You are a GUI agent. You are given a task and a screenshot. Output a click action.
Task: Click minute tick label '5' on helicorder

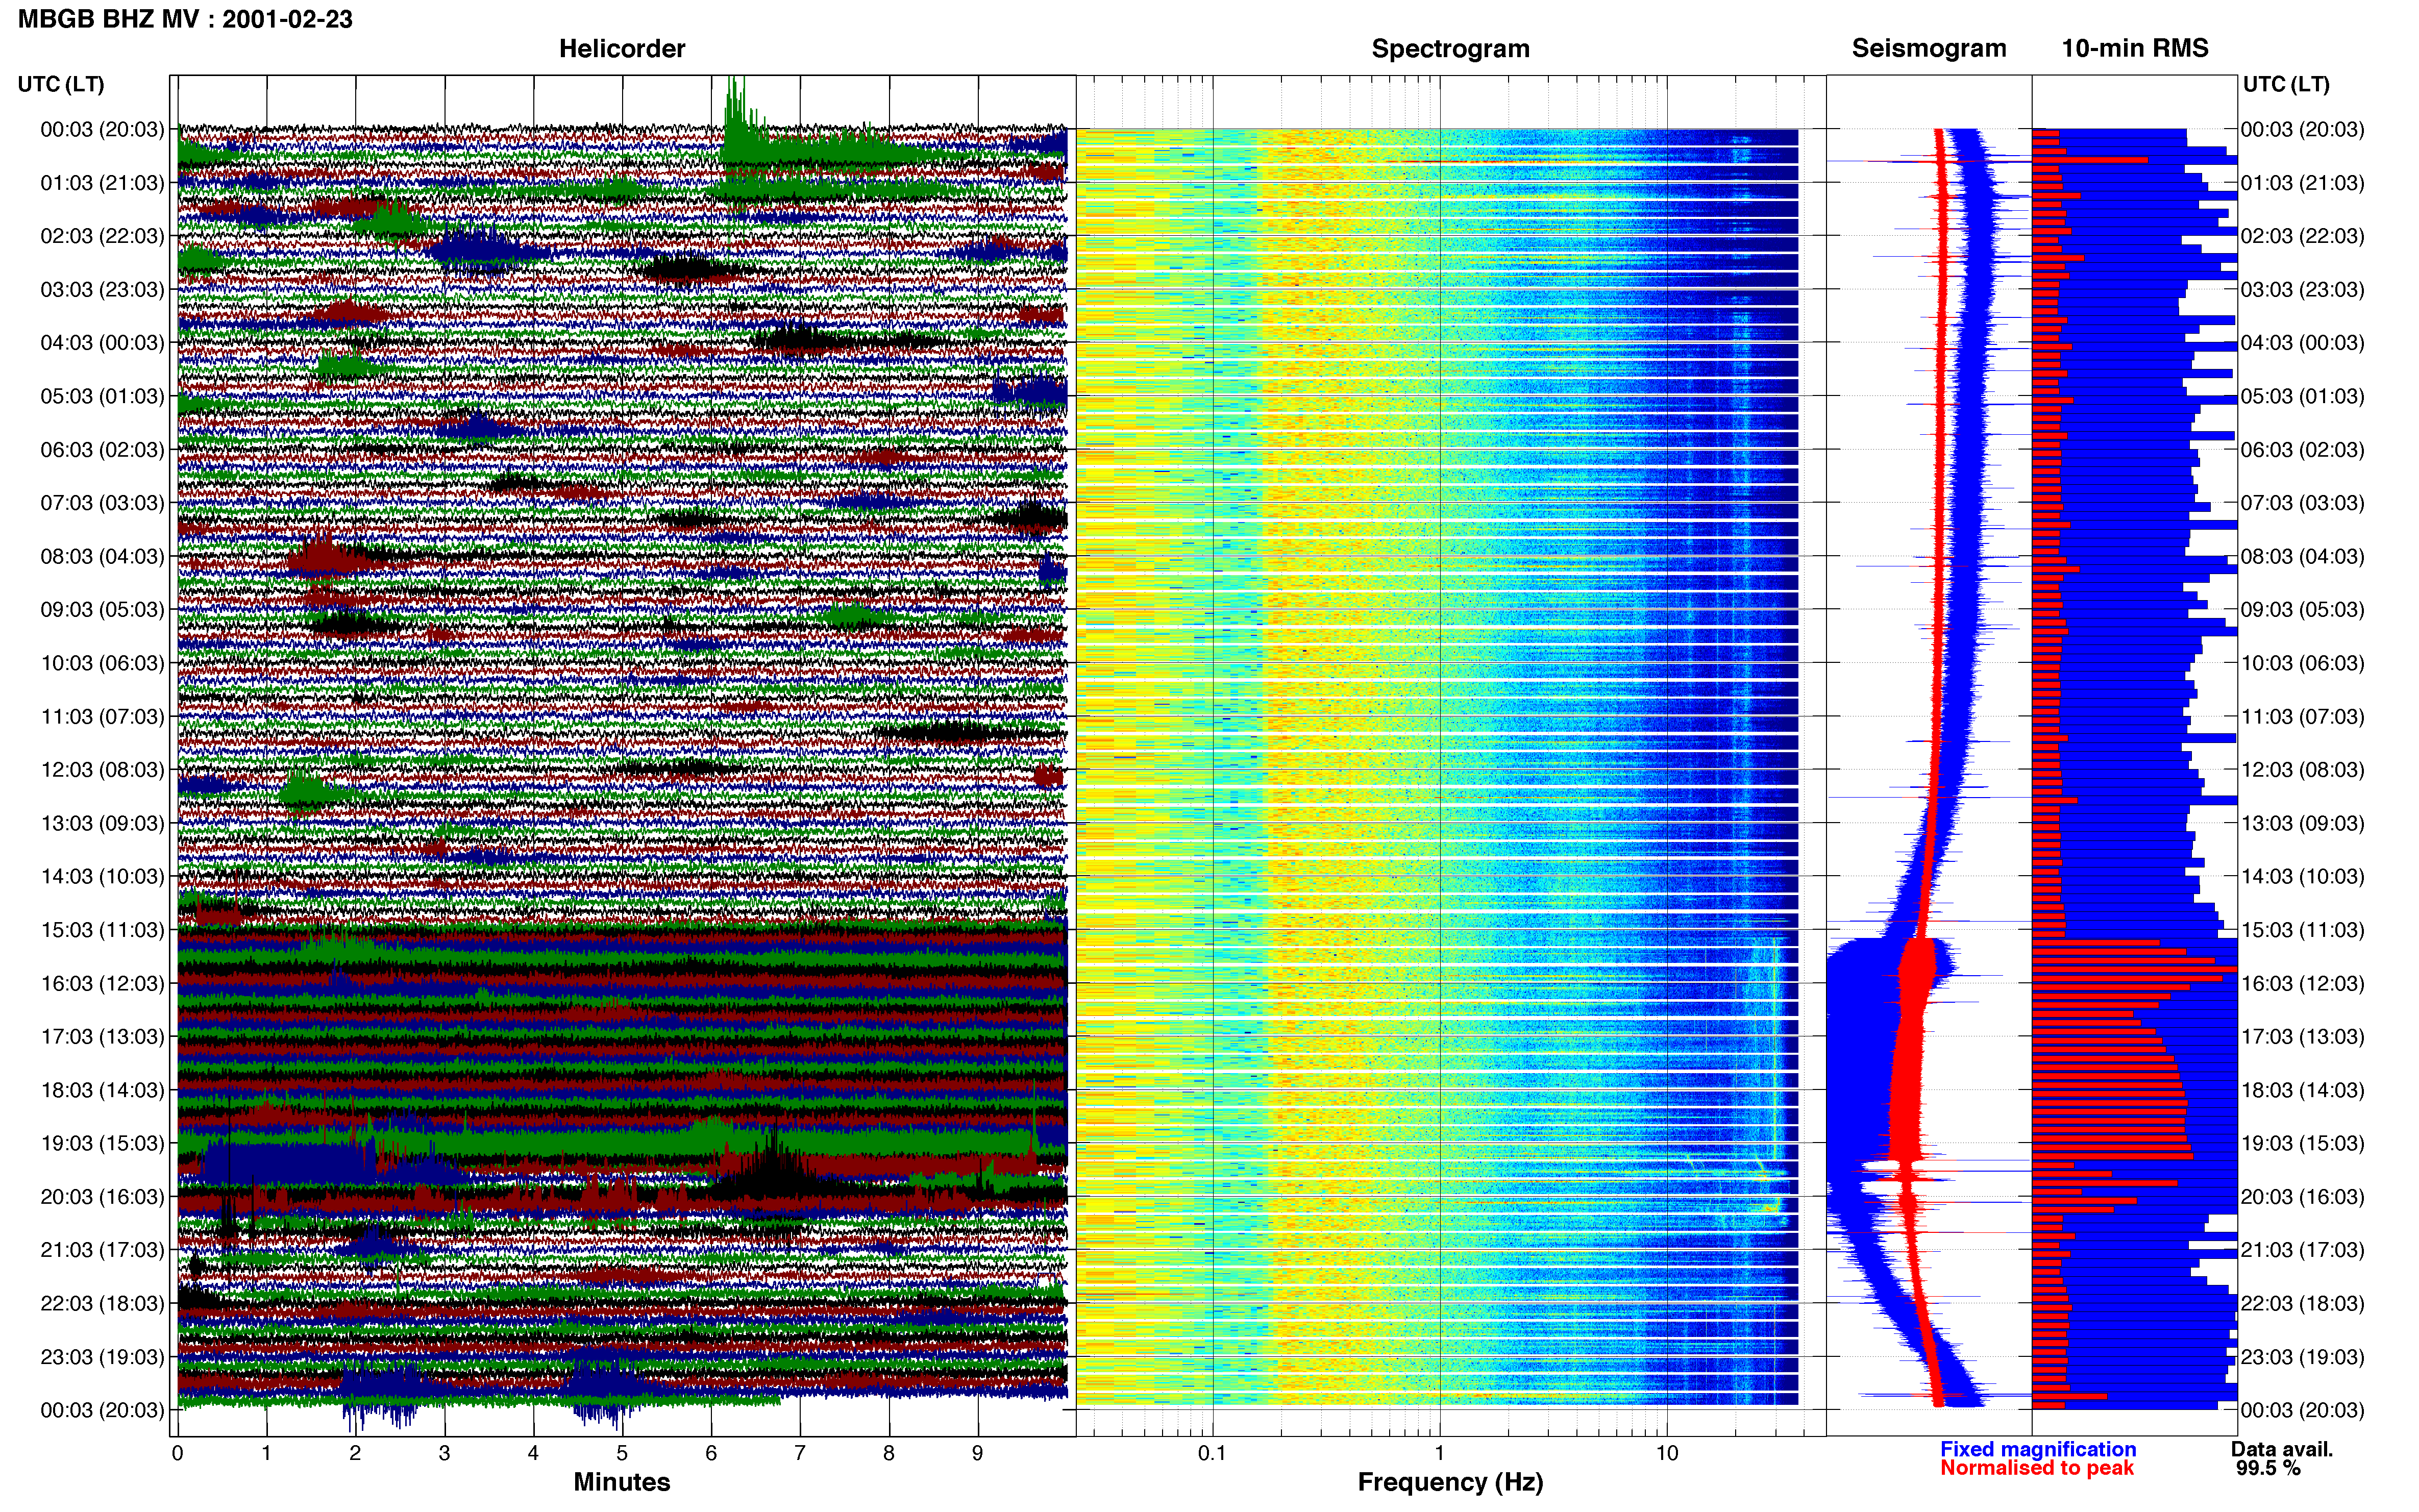pyautogui.click(x=622, y=1454)
